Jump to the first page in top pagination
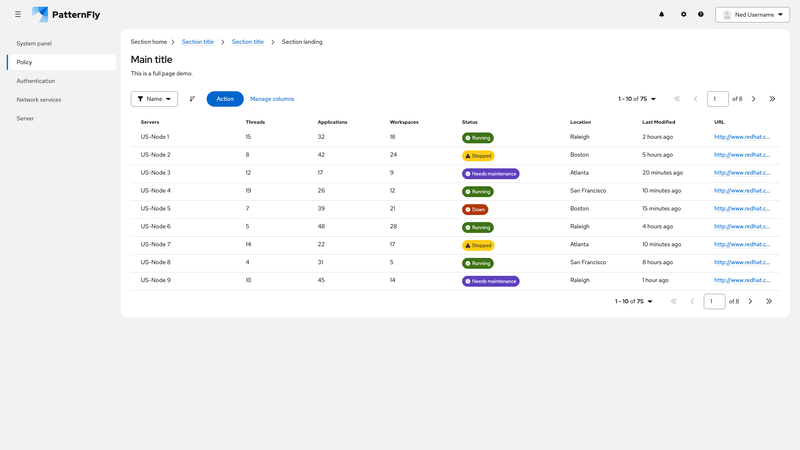This screenshot has width=800, height=450. coord(677,99)
